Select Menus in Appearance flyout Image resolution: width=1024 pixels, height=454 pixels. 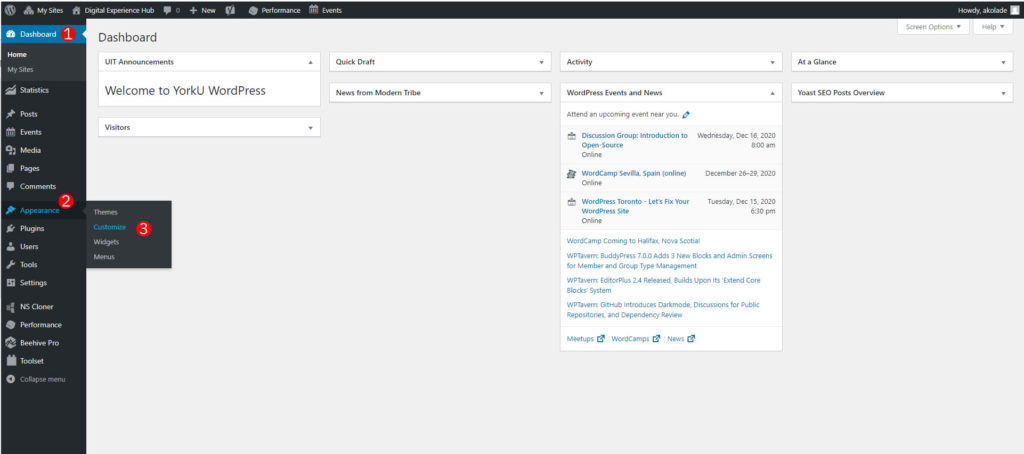(104, 257)
